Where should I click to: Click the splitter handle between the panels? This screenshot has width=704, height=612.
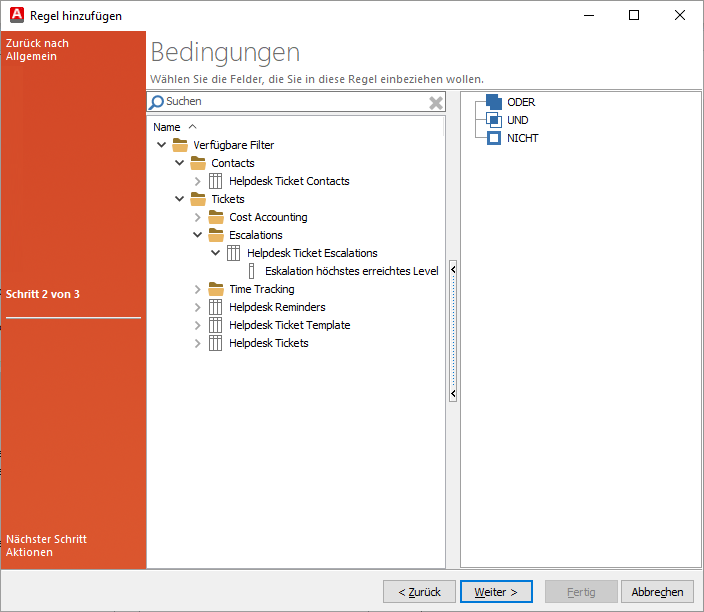coord(453,330)
